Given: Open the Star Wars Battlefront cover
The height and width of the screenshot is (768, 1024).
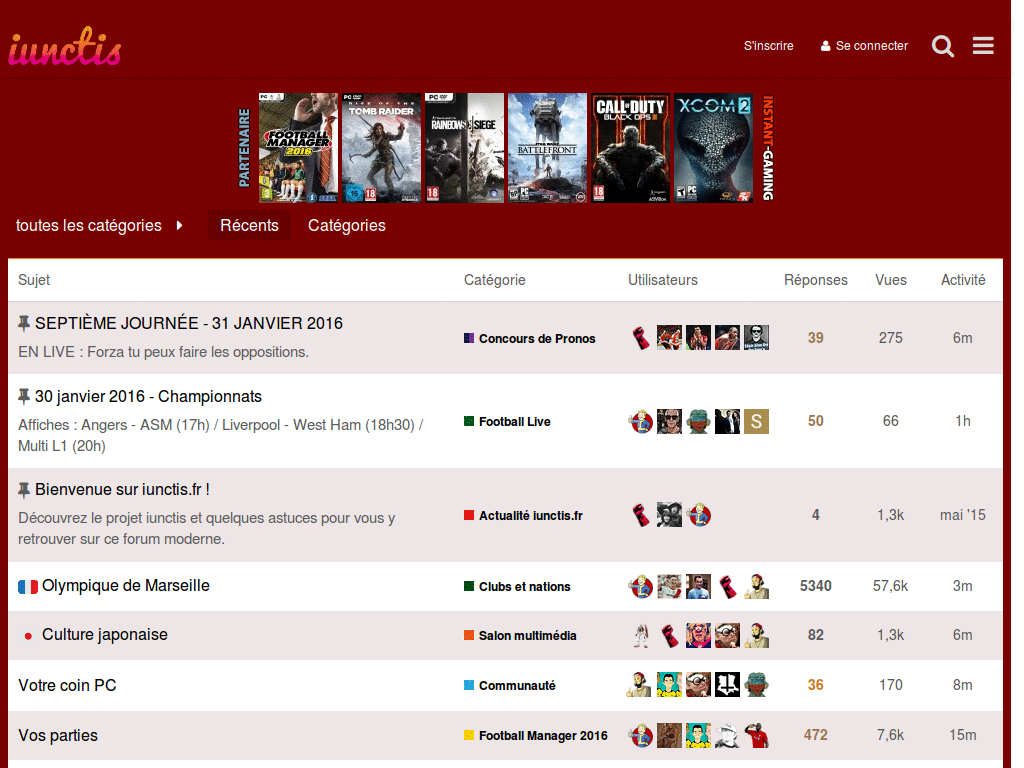Looking at the screenshot, I should [x=547, y=148].
